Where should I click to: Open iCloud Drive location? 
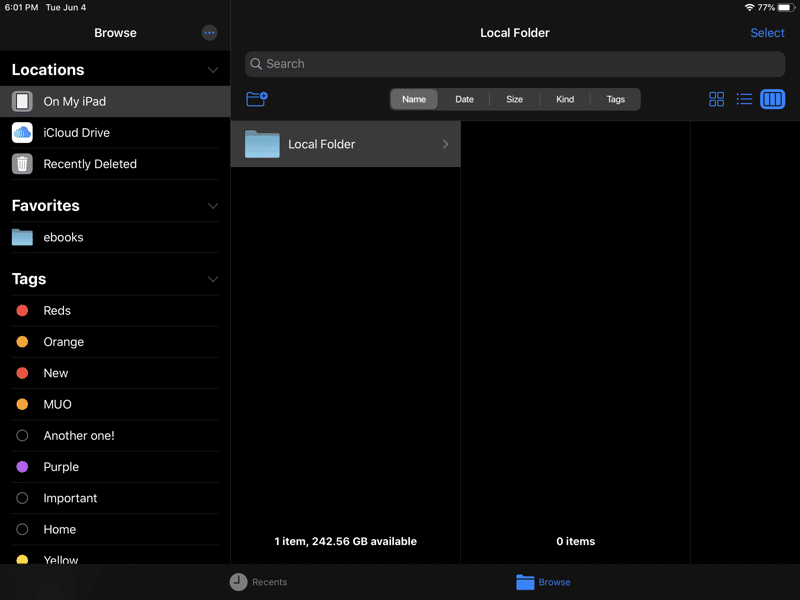pyautogui.click(x=76, y=133)
